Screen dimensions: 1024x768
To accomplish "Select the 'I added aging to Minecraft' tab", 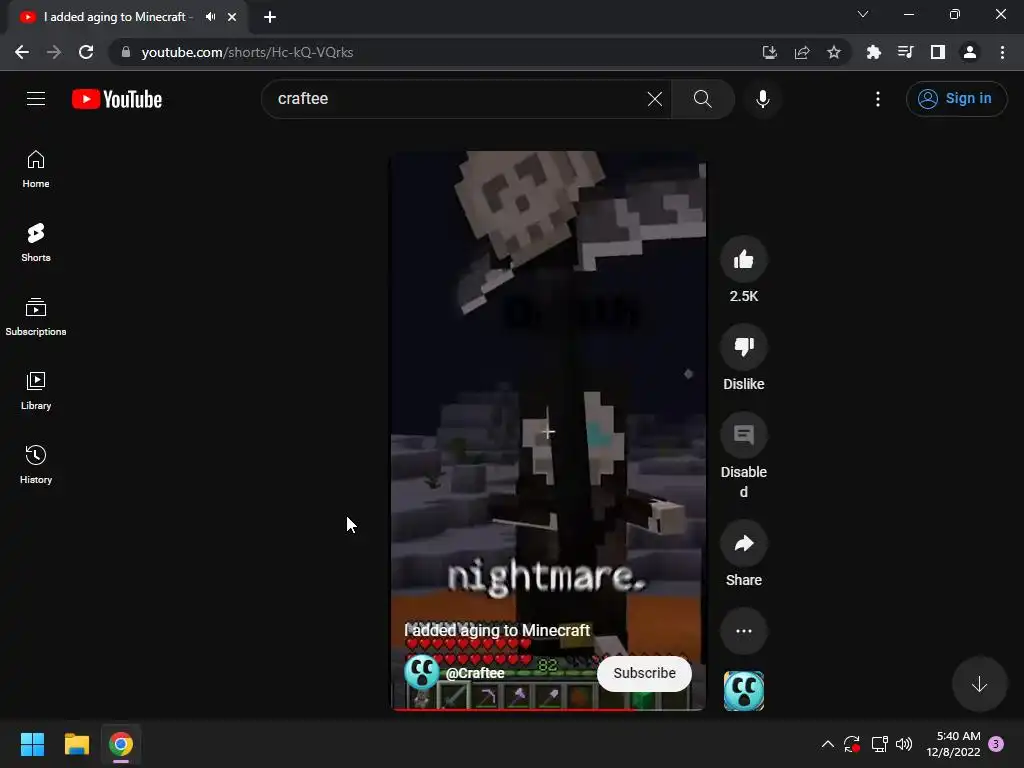I will (118, 17).
